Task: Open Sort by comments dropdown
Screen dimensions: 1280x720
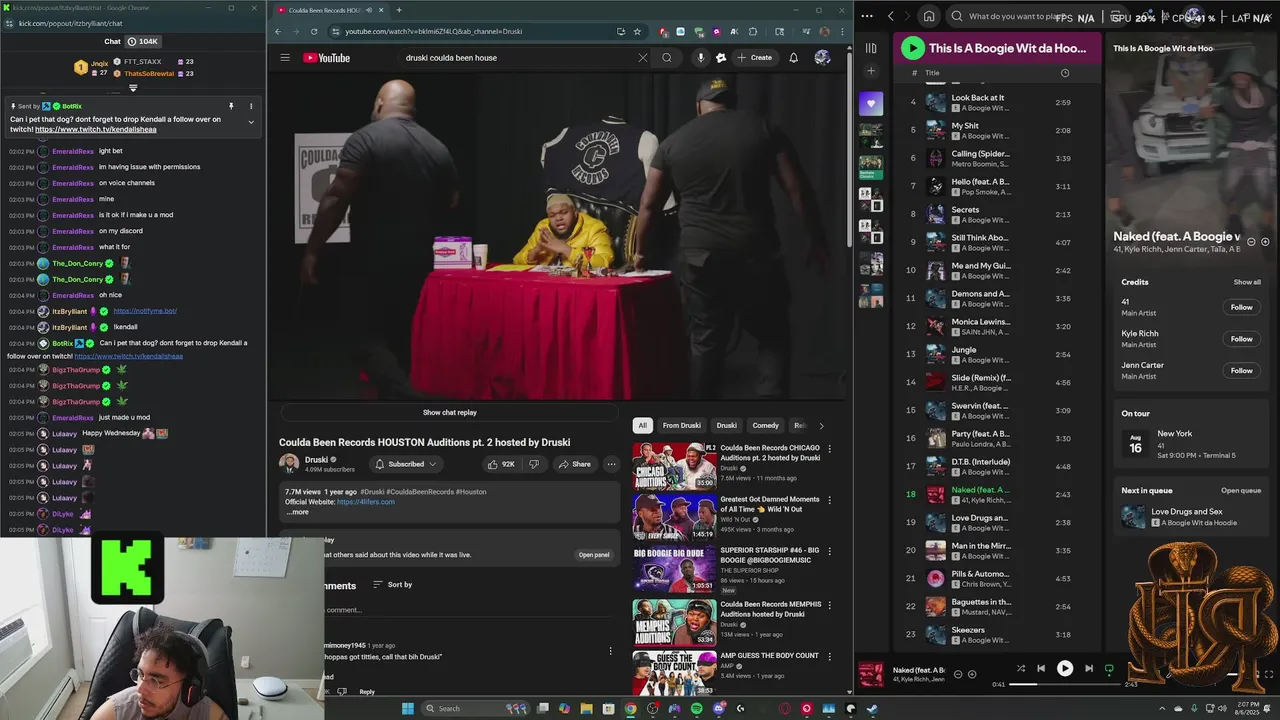Action: (392, 584)
